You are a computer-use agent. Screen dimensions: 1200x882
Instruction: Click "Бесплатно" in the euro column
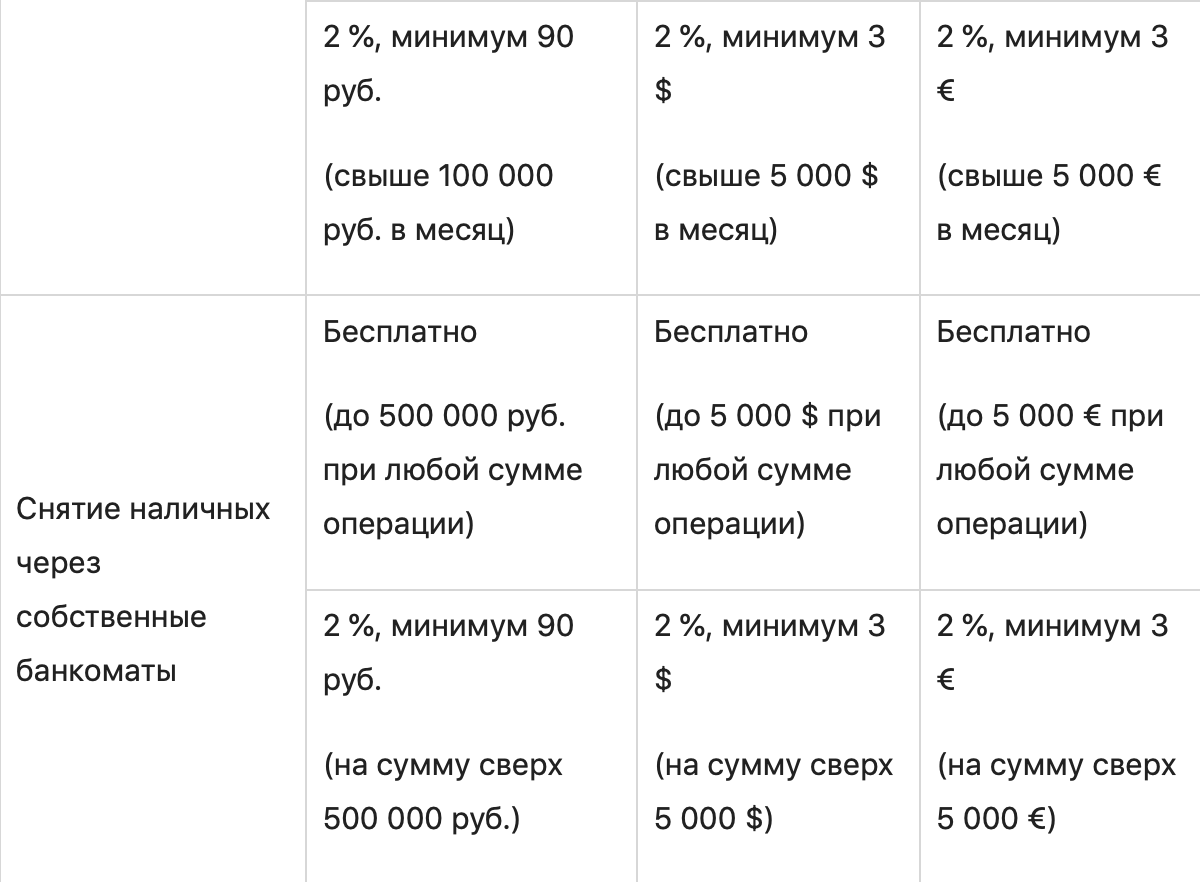(x=1013, y=331)
